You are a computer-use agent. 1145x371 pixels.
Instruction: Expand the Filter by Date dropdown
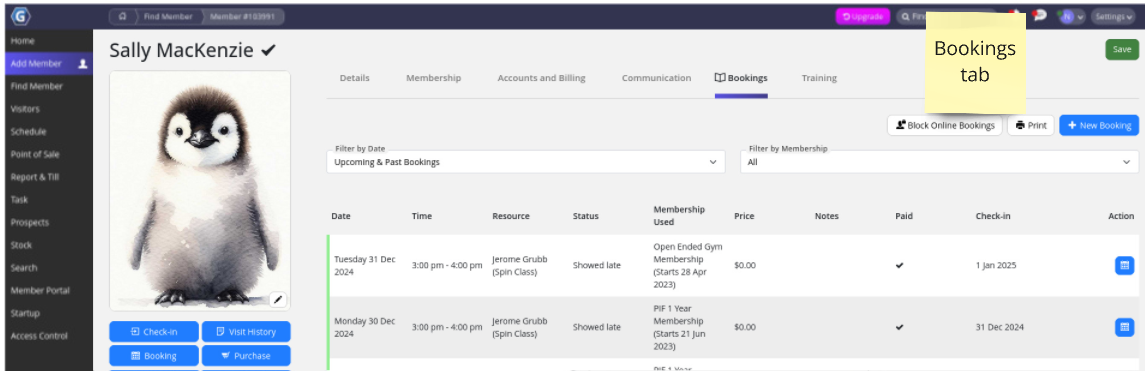(526, 162)
